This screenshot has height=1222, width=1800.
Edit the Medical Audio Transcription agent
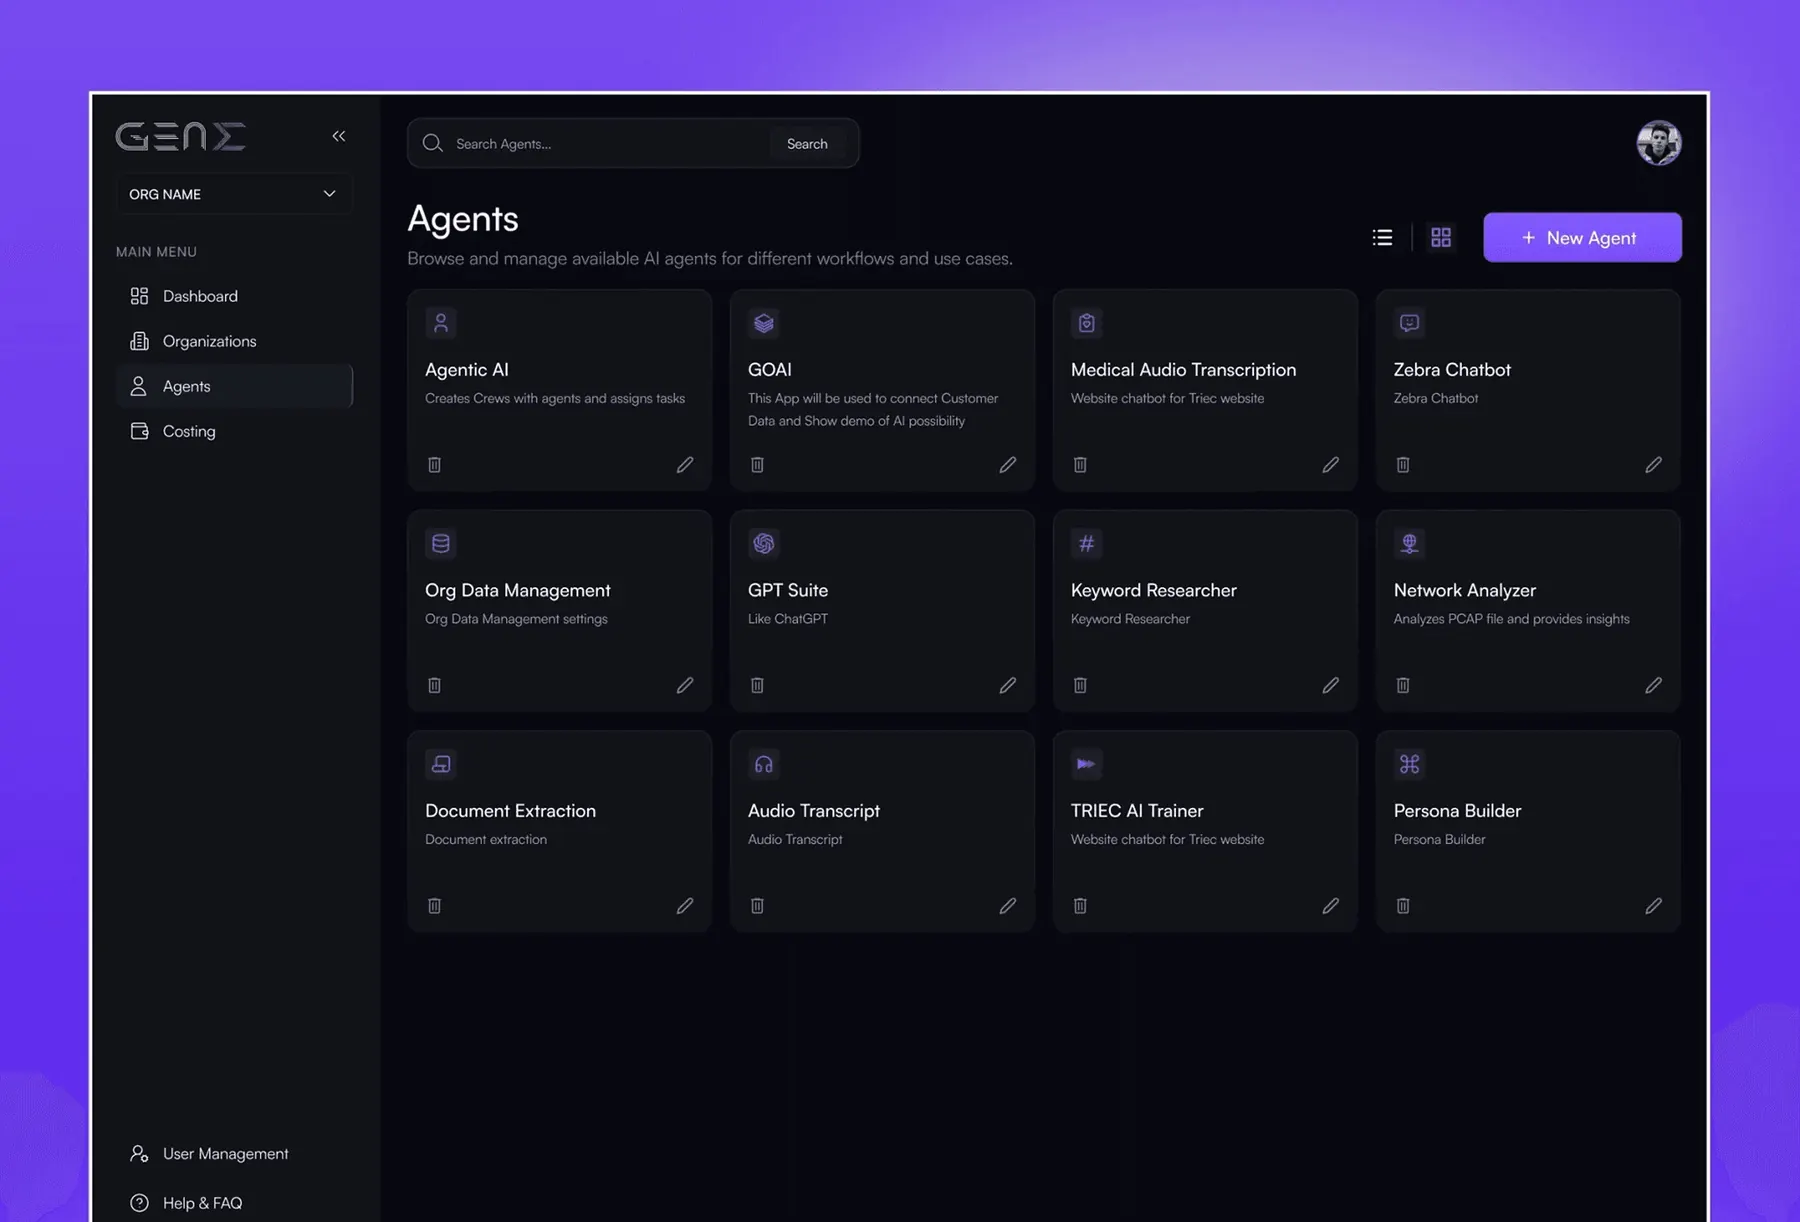pyautogui.click(x=1331, y=465)
